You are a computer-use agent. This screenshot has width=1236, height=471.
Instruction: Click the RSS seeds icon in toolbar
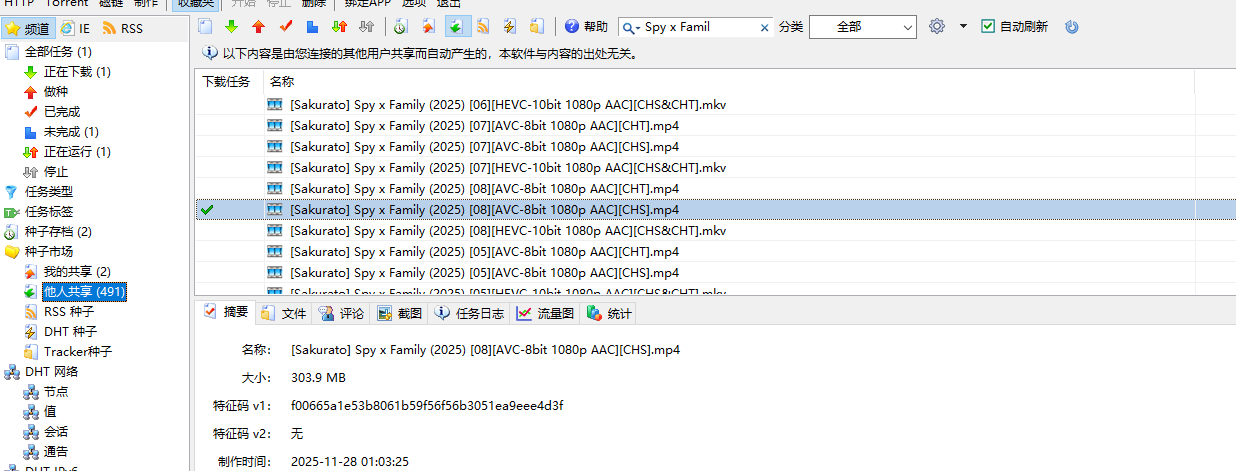(483, 27)
